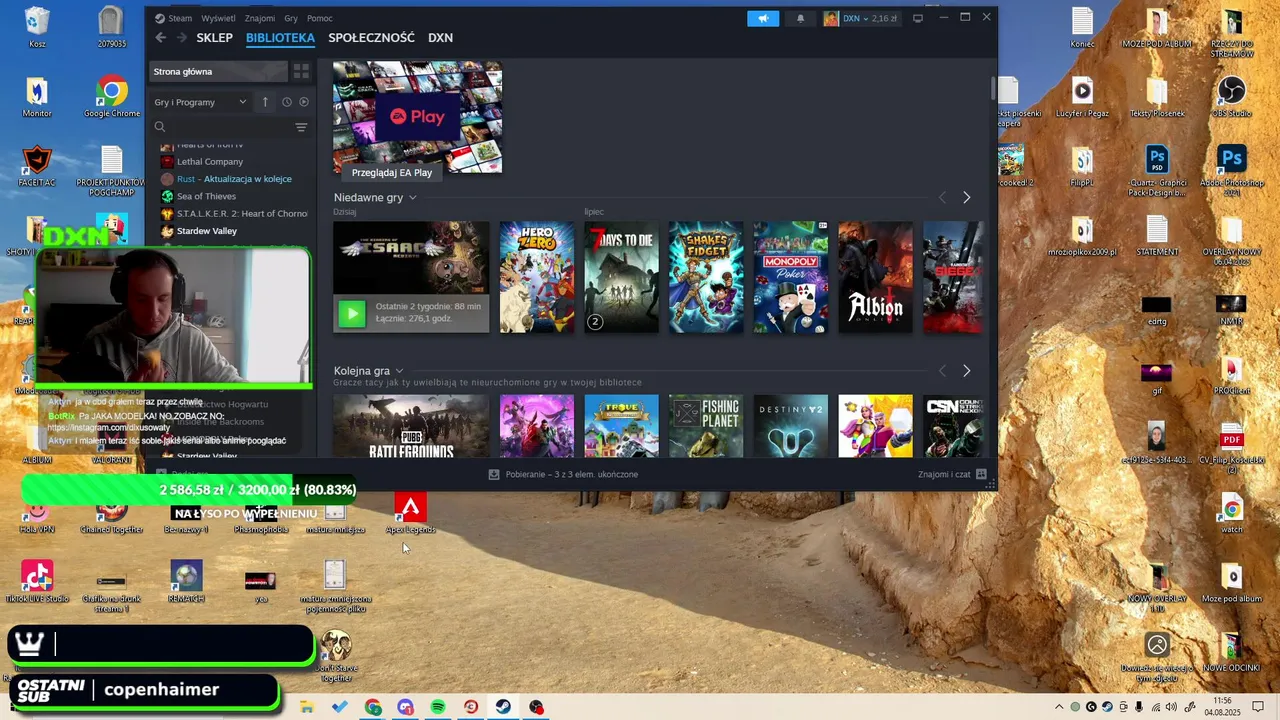This screenshot has width=1280, height=720.
Task: Switch to the BIBLIOTEKA tab
Action: click(280, 38)
